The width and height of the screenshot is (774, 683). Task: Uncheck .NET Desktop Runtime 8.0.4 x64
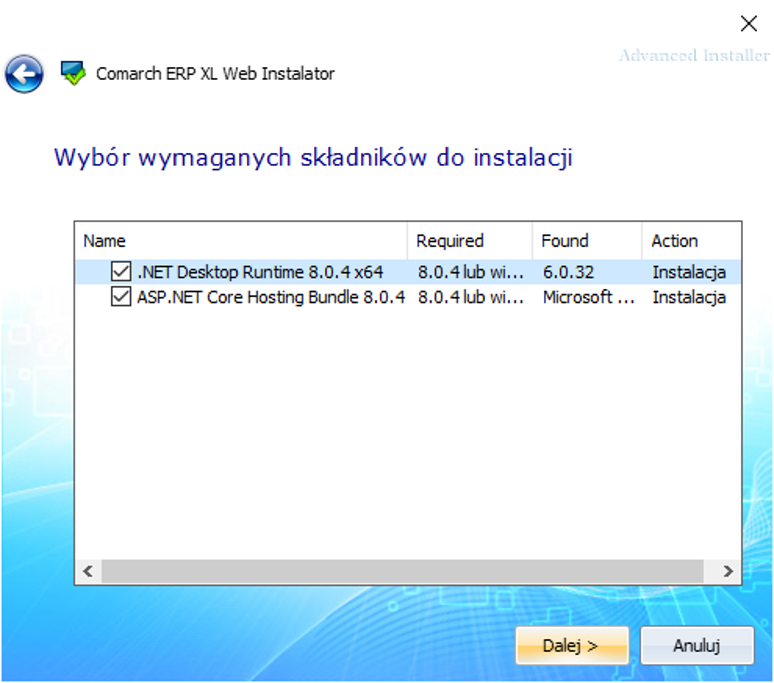121,271
